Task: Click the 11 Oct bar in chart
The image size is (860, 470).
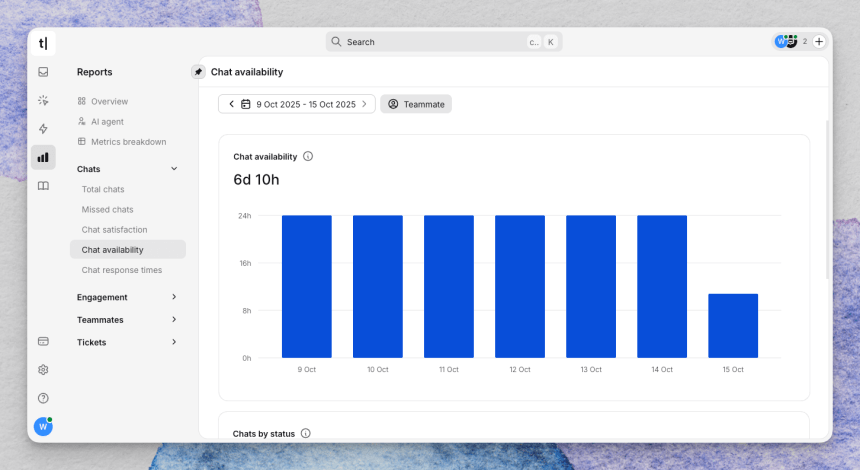Action: tap(449, 286)
